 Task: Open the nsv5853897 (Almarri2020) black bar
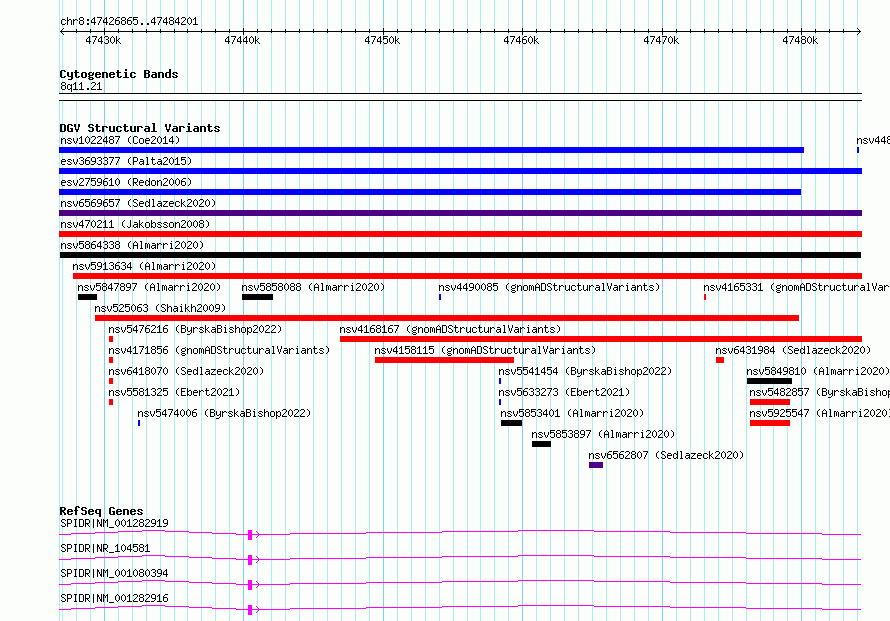(541, 444)
